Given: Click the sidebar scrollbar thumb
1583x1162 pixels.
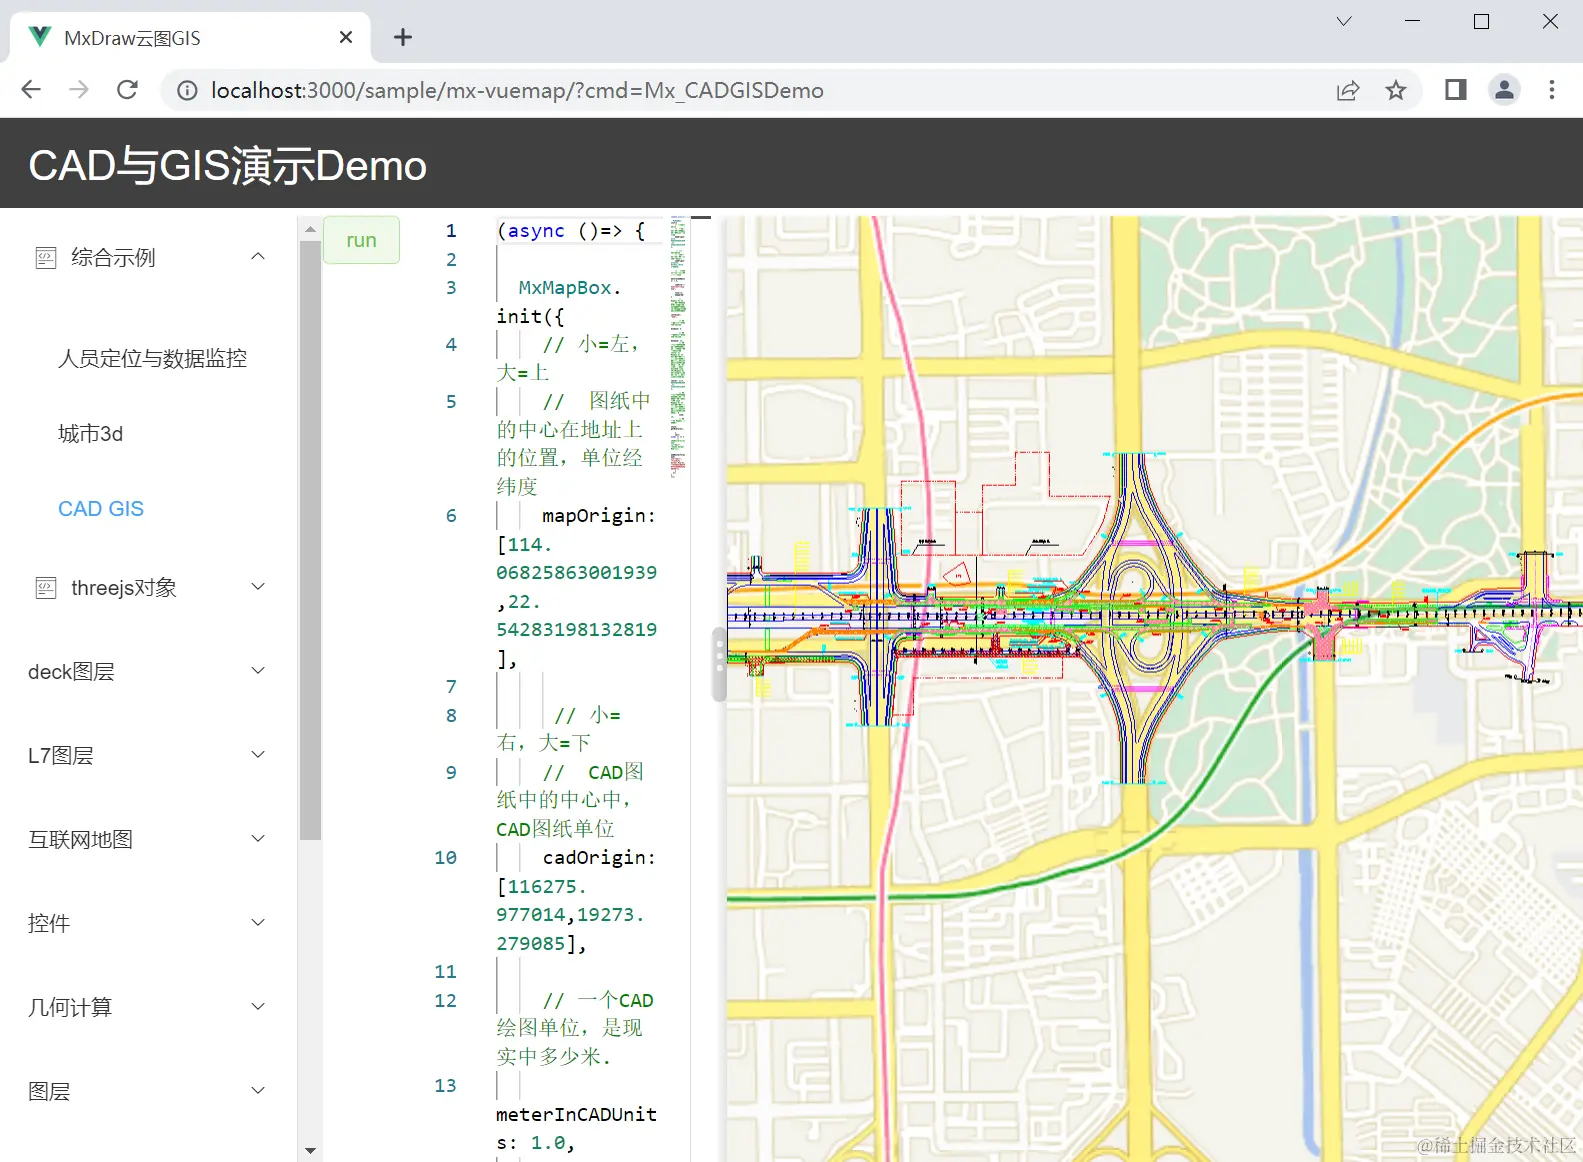Looking at the screenshot, I should [310, 540].
